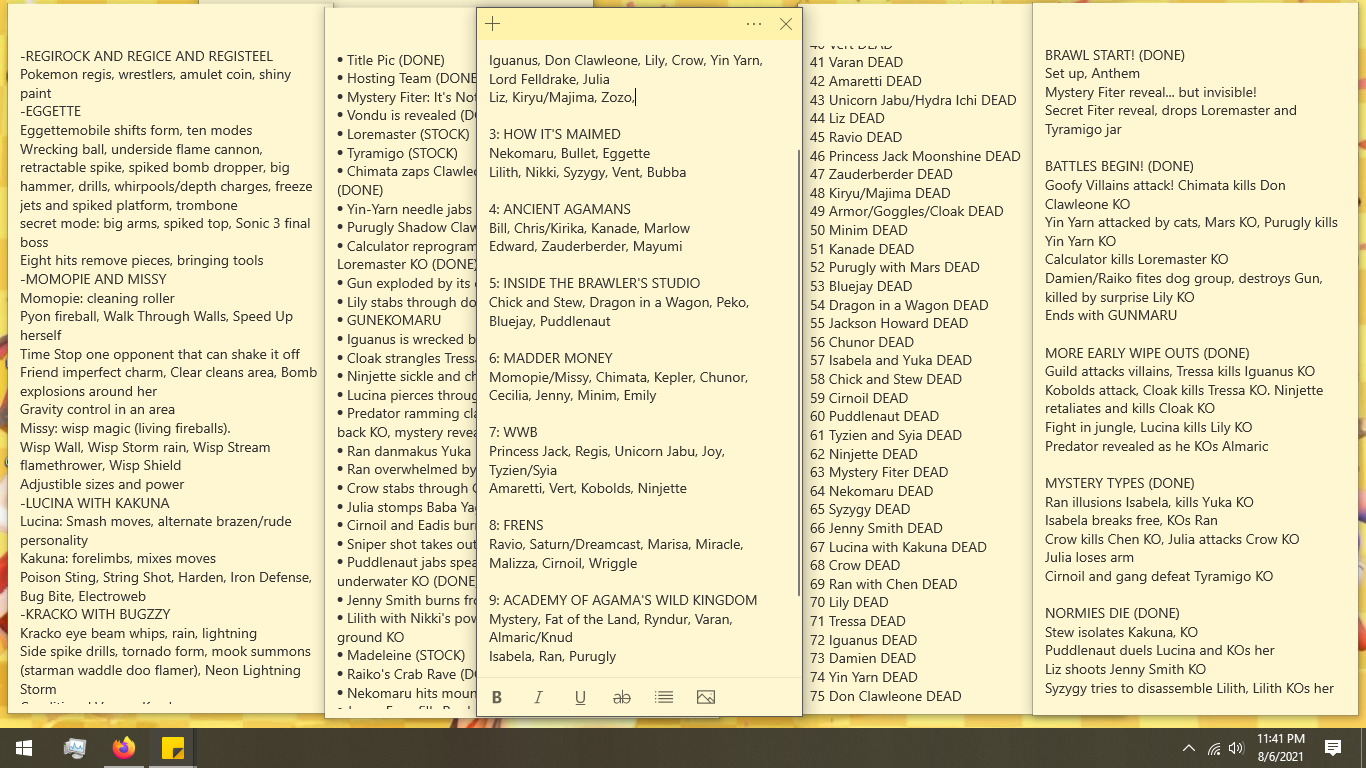The image size is (1366, 768).
Task: Click the line 'Isabela, Ran, Purugly'
Action: (552, 656)
